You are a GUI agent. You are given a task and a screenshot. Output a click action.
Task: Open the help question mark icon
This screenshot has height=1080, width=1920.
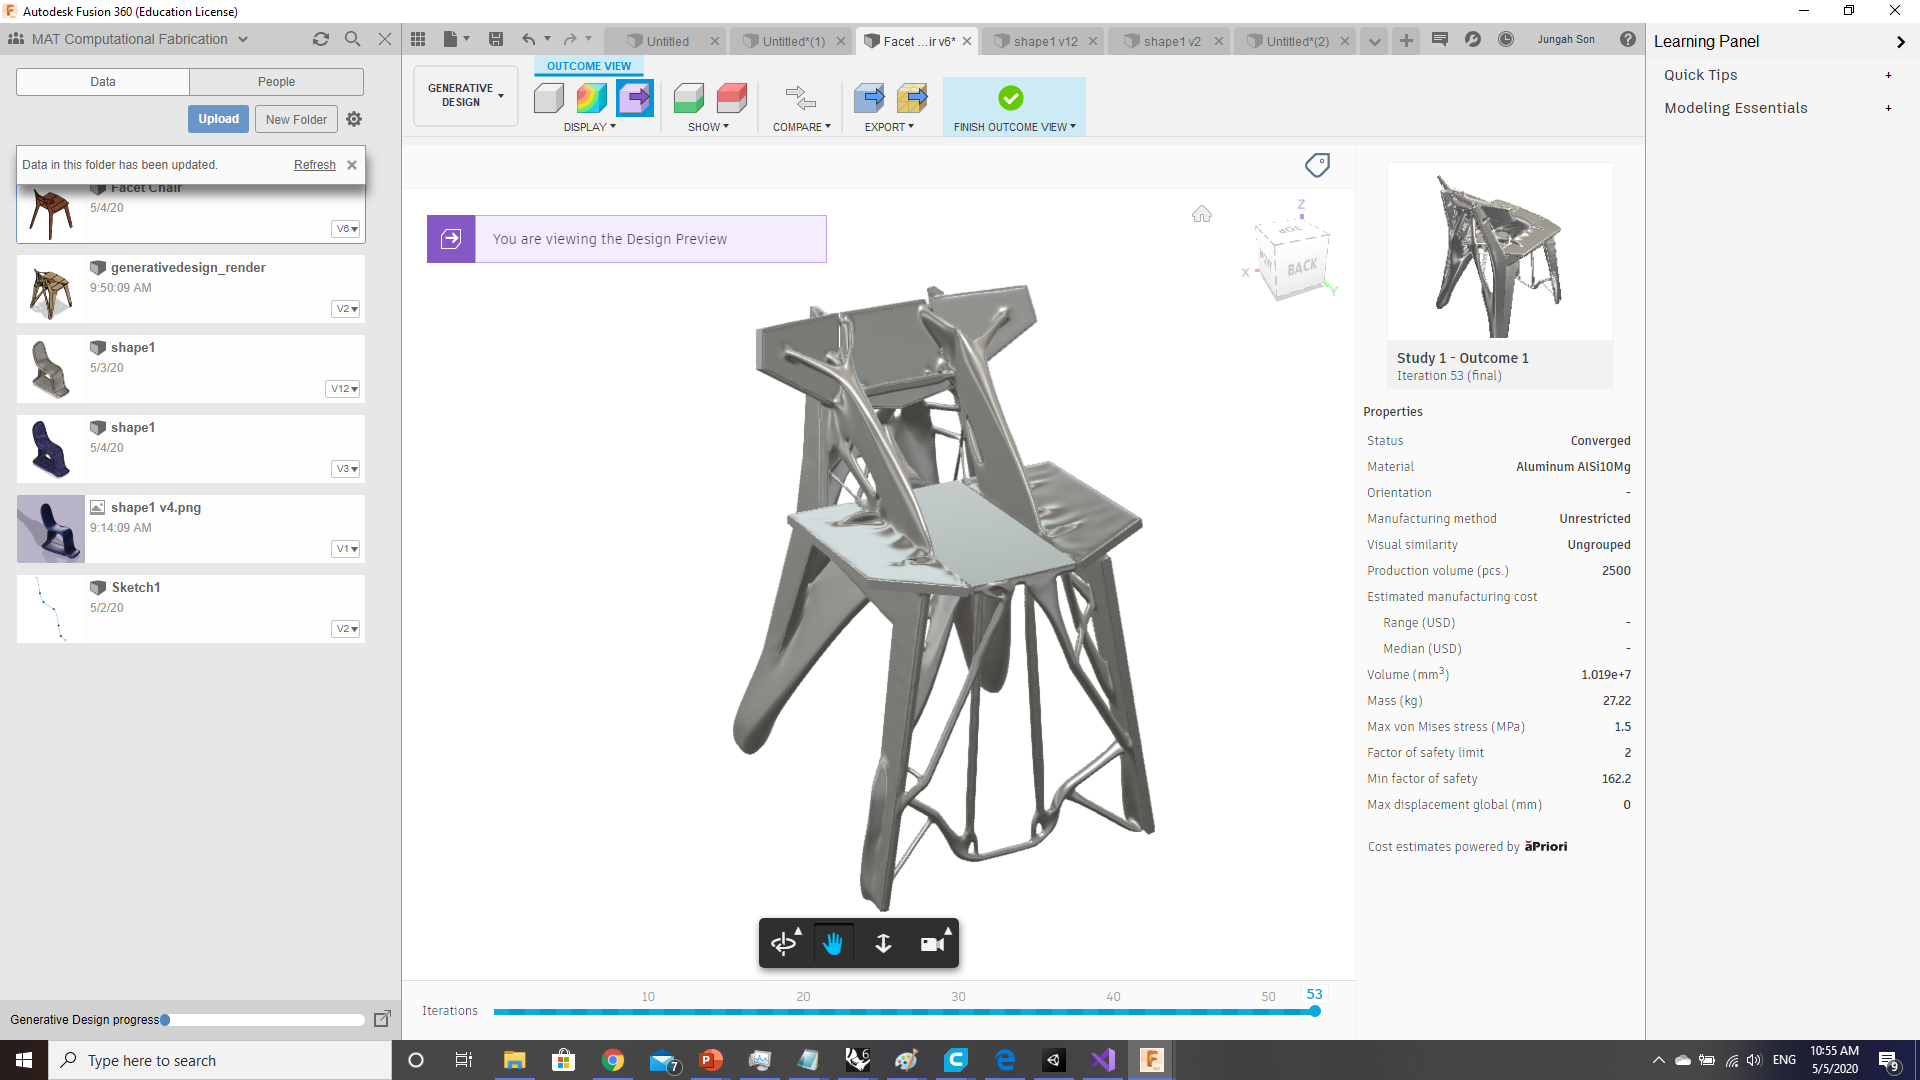pyautogui.click(x=1628, y=39)
